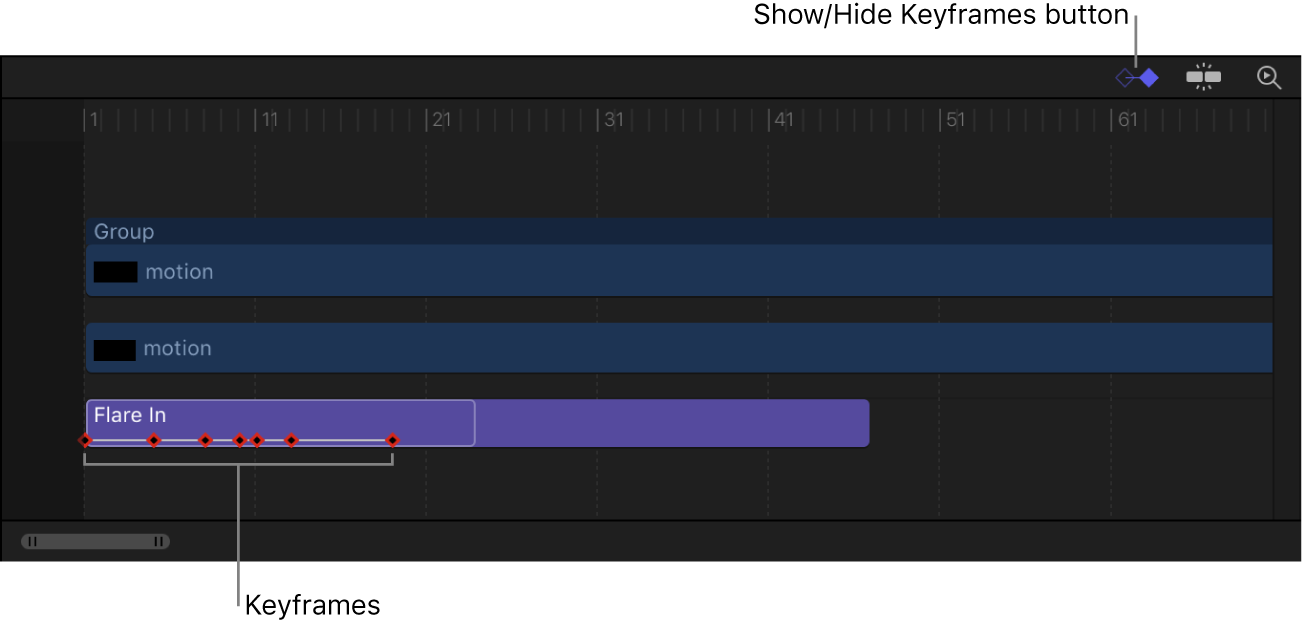
Task: Click the Flare In label text
Action: tap(129, 414)
